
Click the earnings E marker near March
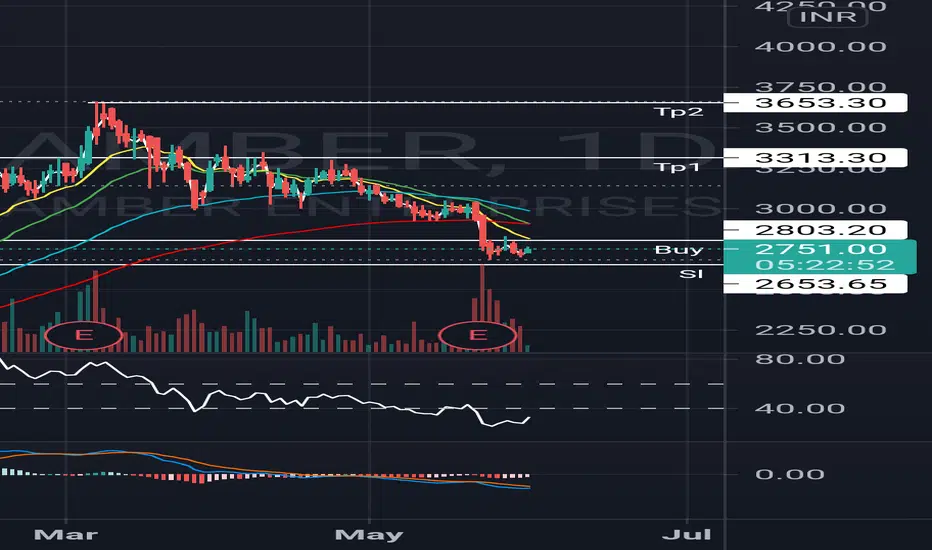point(84,335)
